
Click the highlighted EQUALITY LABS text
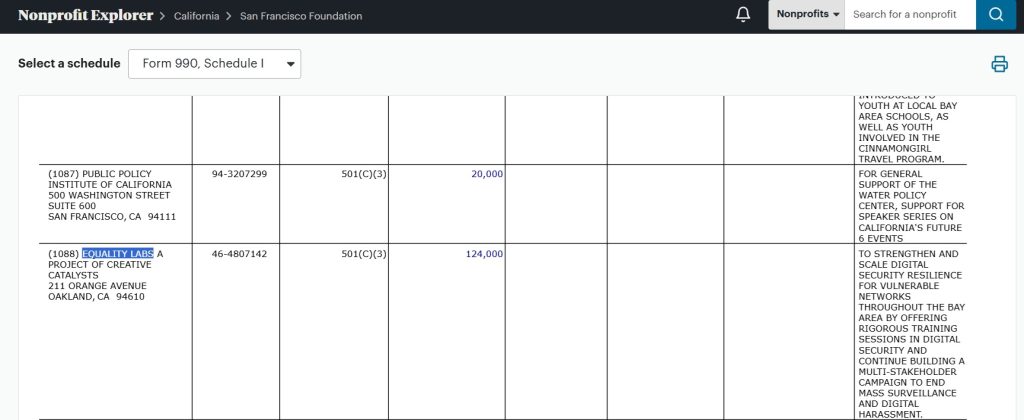tap(118, 254)
